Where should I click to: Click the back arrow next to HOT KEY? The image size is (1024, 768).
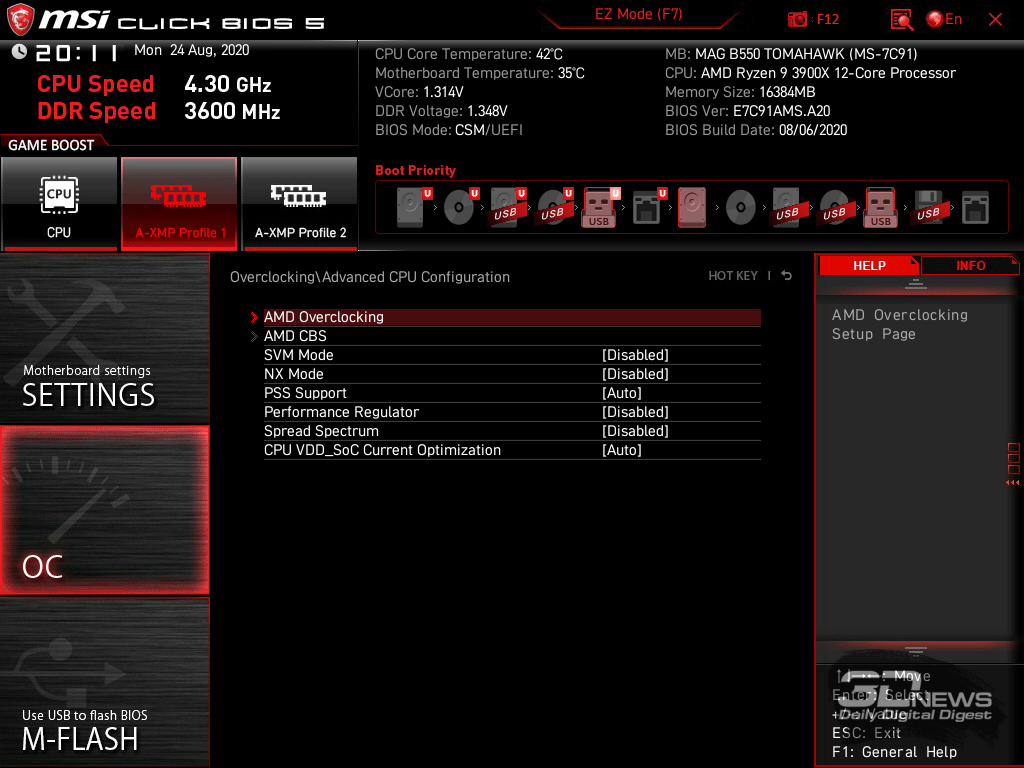point(787,276)
